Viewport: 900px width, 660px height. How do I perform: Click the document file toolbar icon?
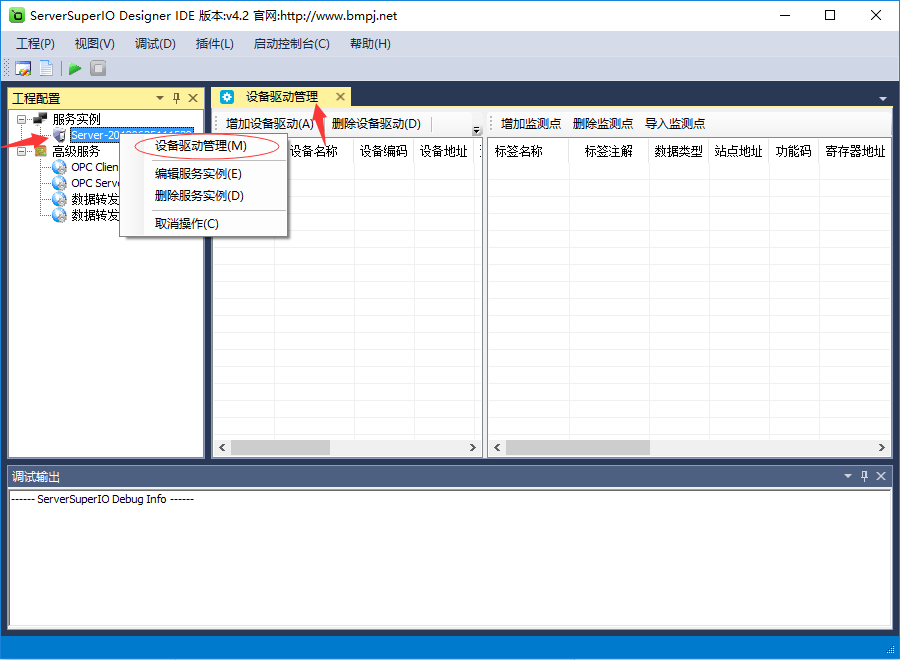pyautogui.click(x=46, y=68)
